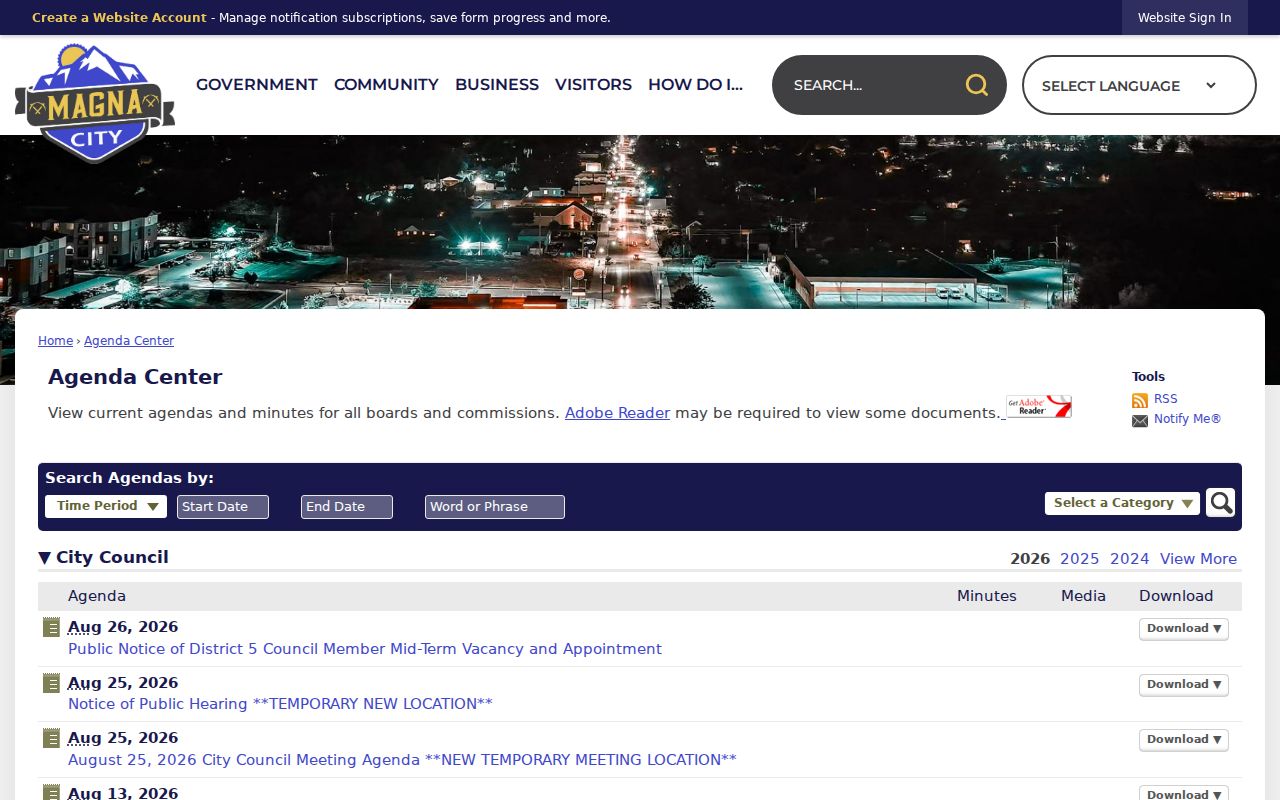
Task: Open the Notify Me® text link
Action: [x=1188, y=419]
